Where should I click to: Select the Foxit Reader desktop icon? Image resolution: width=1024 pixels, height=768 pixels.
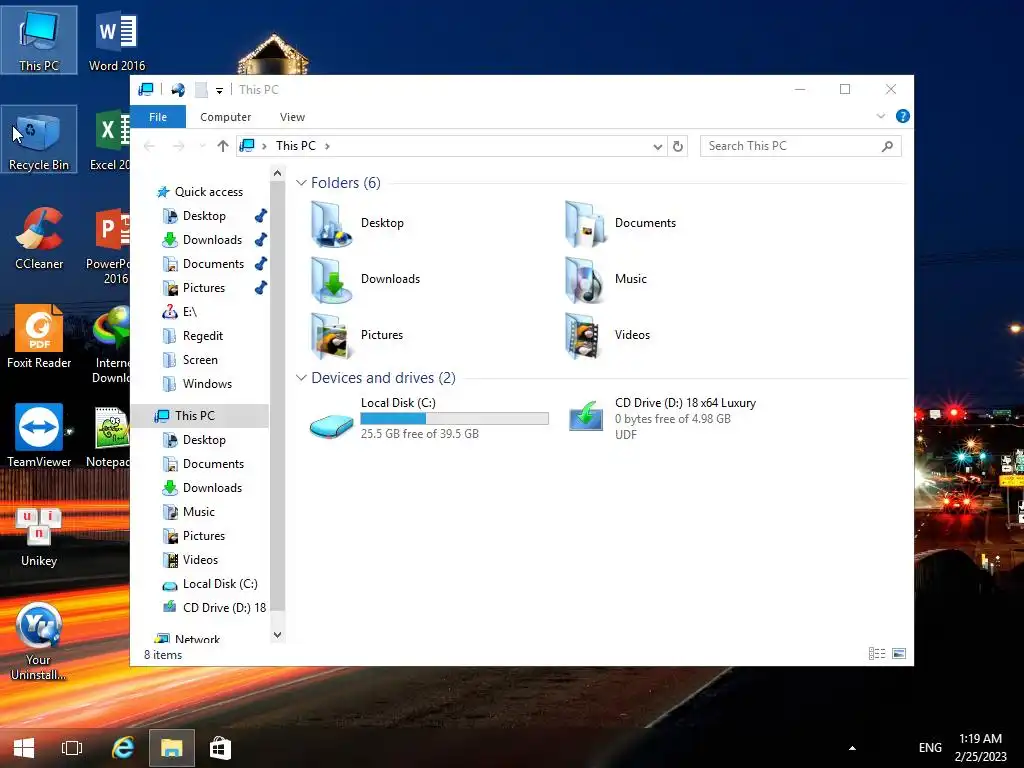[x=39, y=337]
